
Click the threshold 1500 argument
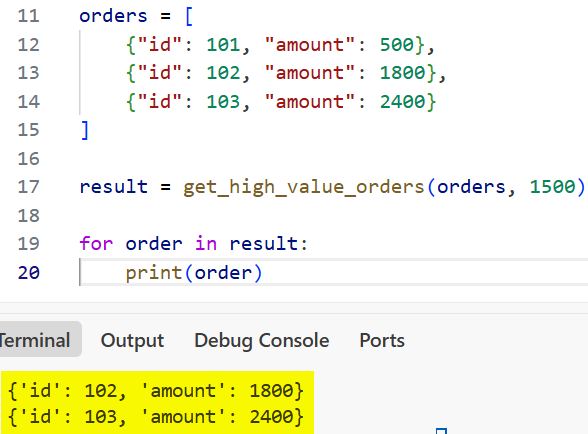[552, 187]
